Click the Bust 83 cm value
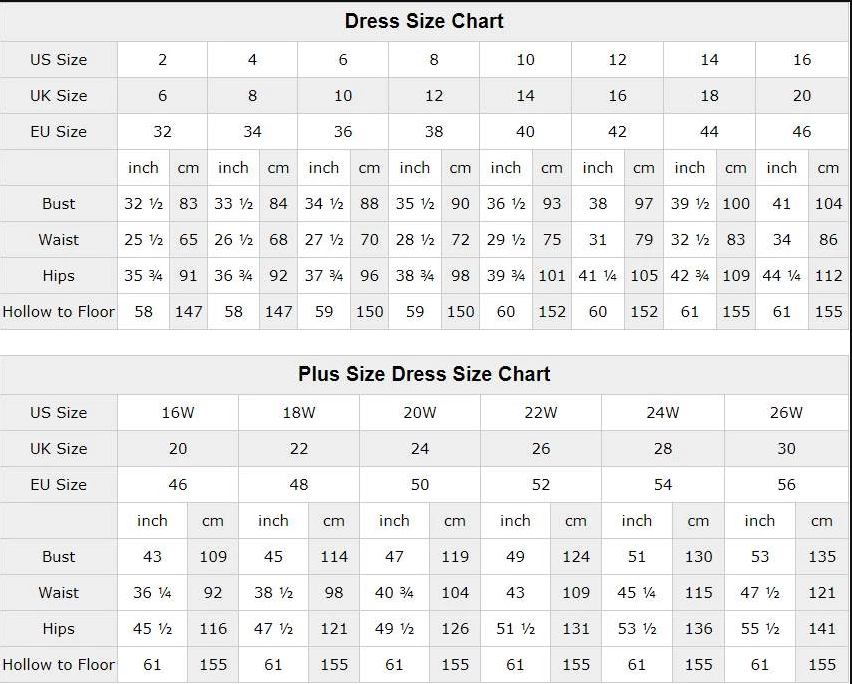Image resolution: width=852 pixels, height=684 pixels. tap(189, 203)
